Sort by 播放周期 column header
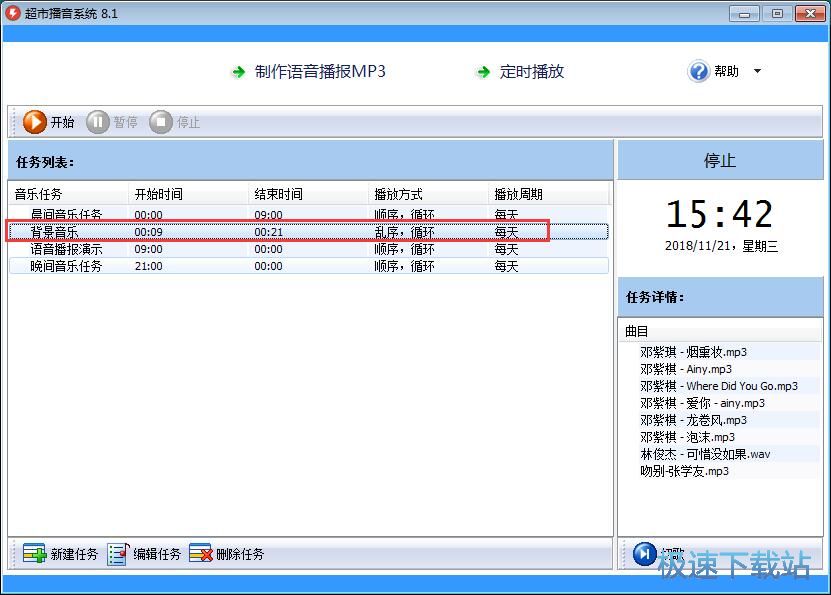 point(548,194)
